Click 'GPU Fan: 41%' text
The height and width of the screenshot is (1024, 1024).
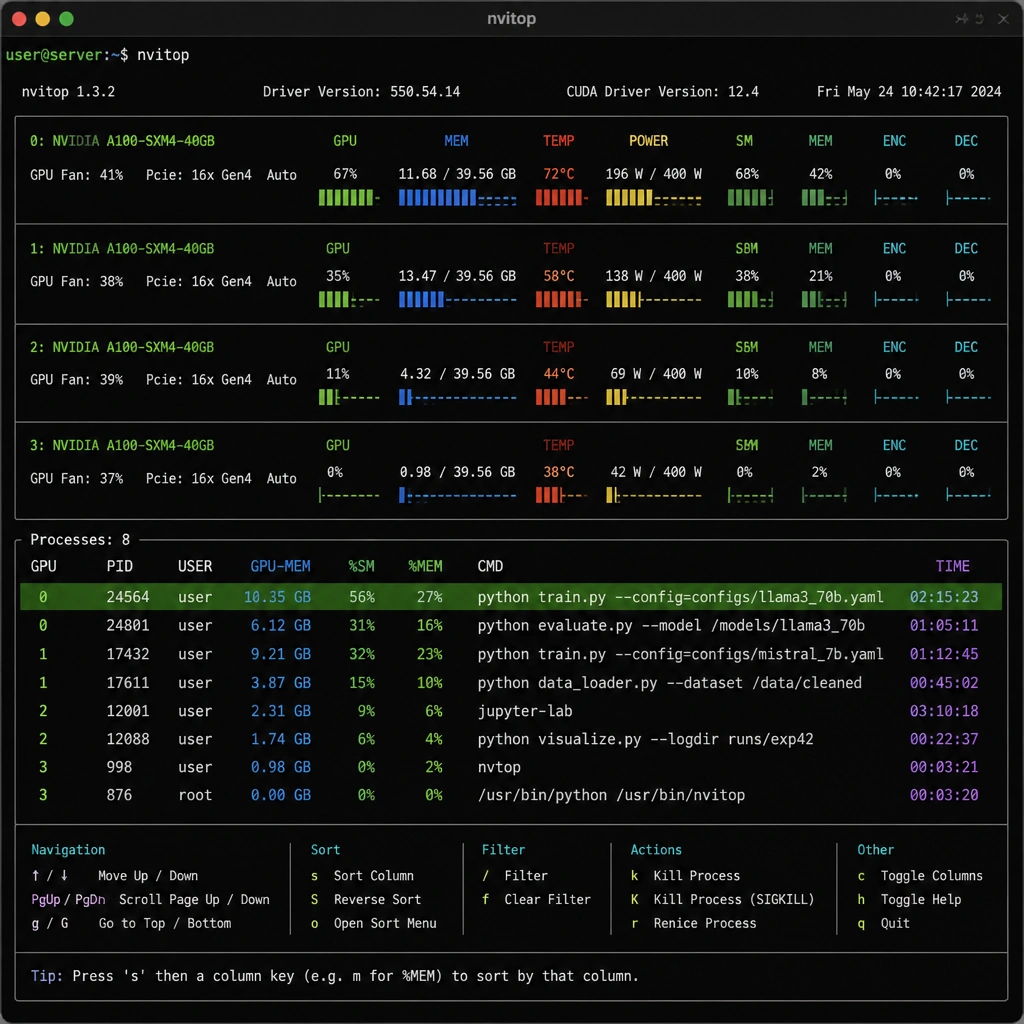(x=76, y=175)
